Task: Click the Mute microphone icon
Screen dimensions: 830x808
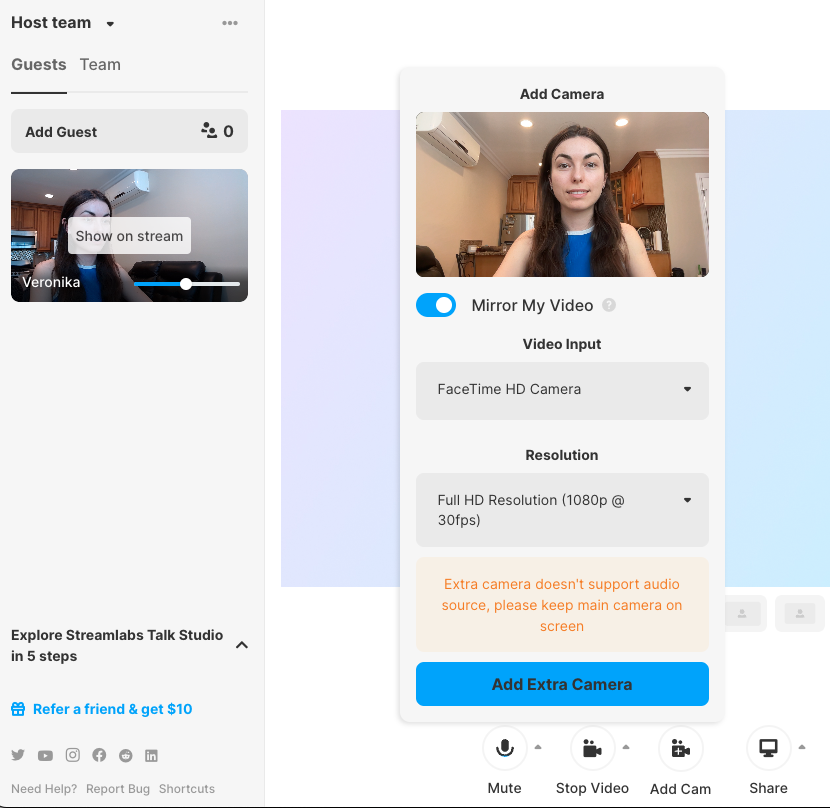Action: click(504, 748)
